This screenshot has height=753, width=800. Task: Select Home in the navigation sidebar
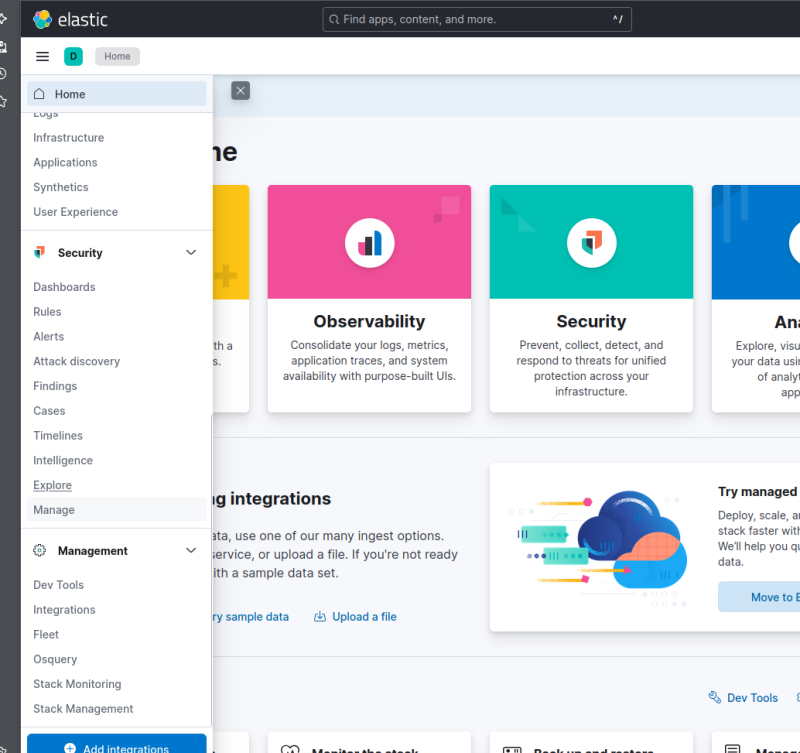70,94
